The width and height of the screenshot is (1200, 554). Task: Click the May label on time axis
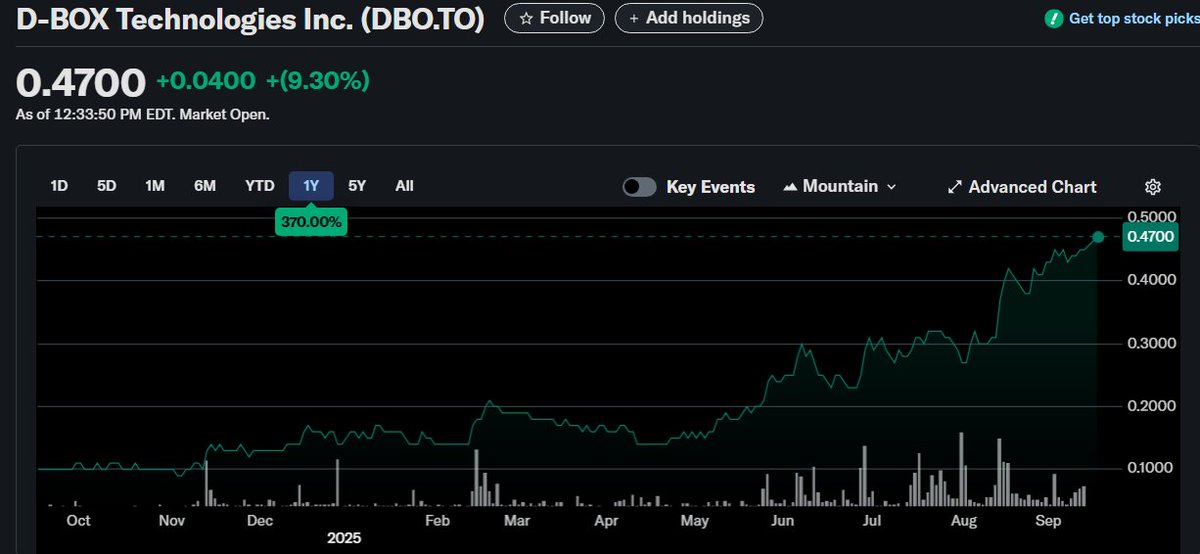(x=694, y=521)
